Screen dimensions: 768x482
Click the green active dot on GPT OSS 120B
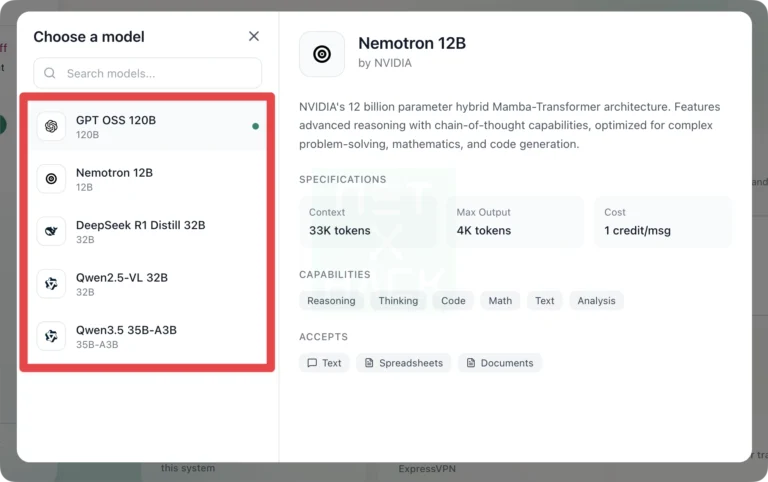(x=256, y=127)
